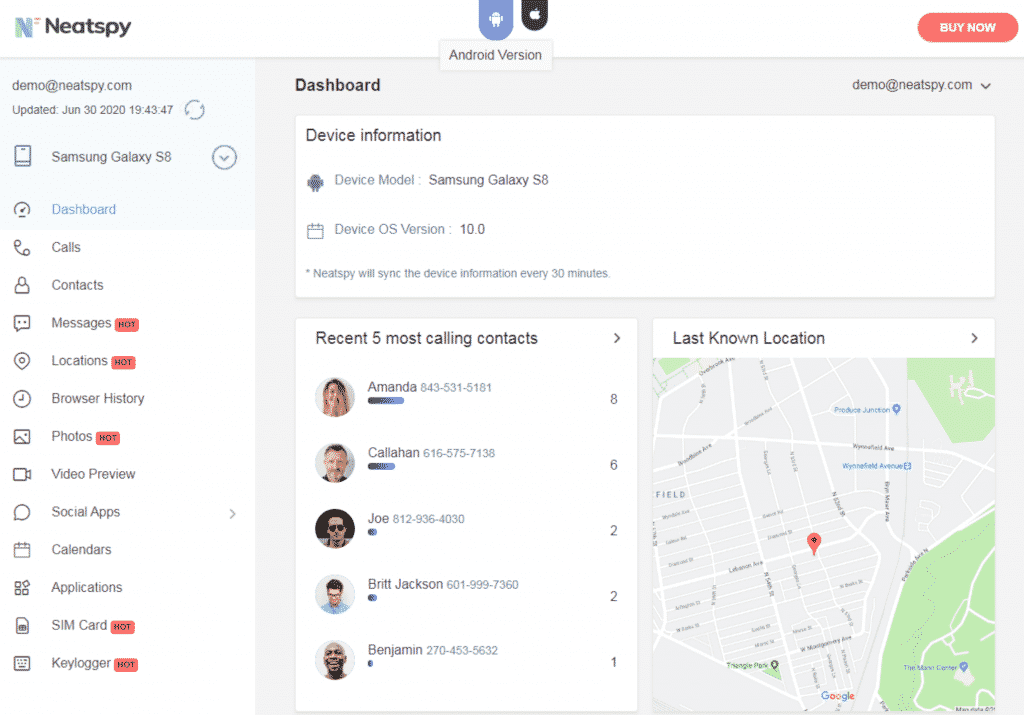Open the Applications sidebar entry

[x=88, y=587]
